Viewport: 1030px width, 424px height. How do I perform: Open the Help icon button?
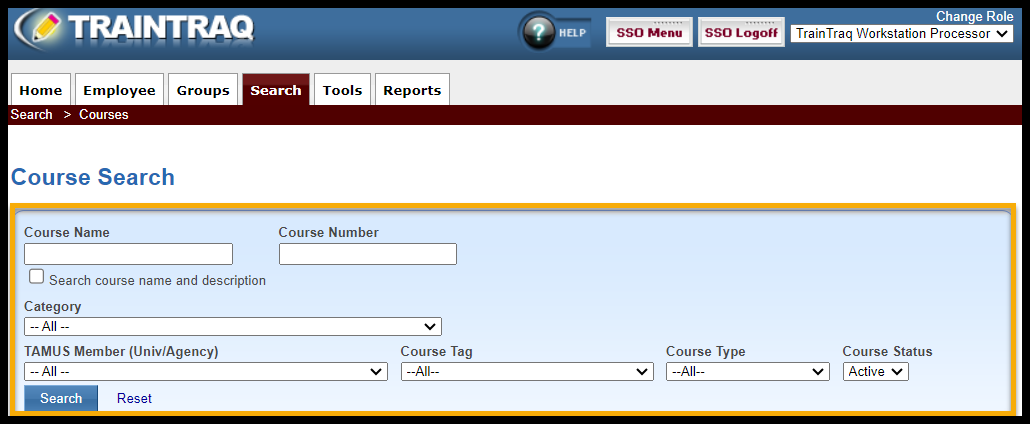pyautogui.click(x=556, y=33)
